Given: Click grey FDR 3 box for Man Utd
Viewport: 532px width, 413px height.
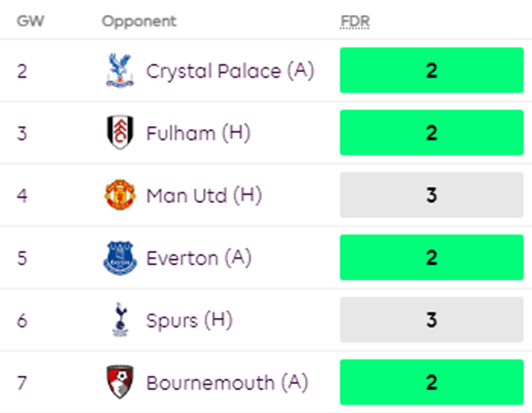Looking at the screenshot, I should [x=432, y=195].
